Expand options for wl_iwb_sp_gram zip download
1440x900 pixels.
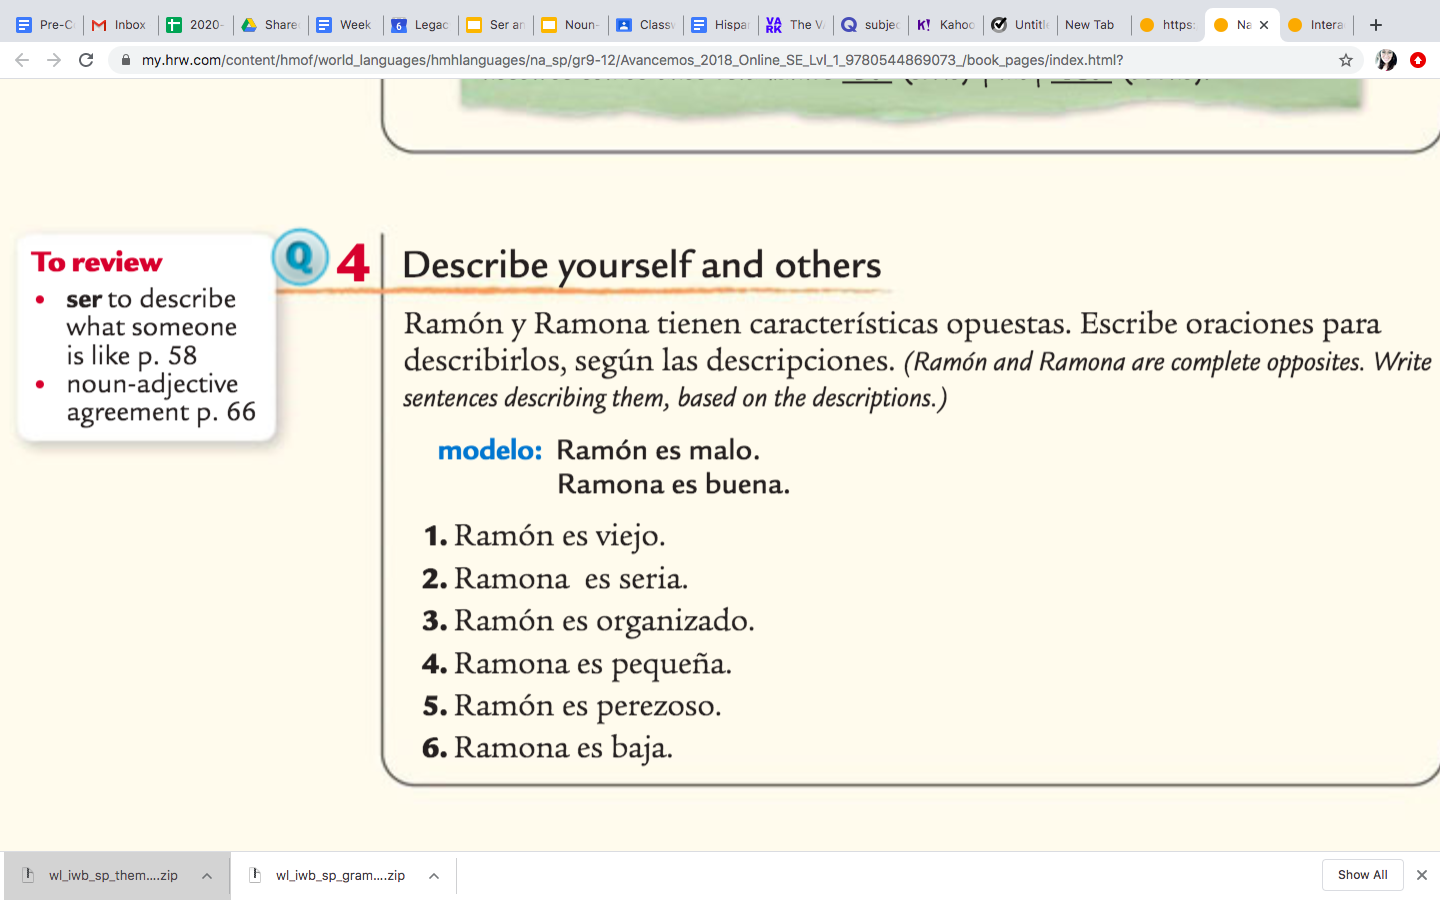[x=434, y=876]
